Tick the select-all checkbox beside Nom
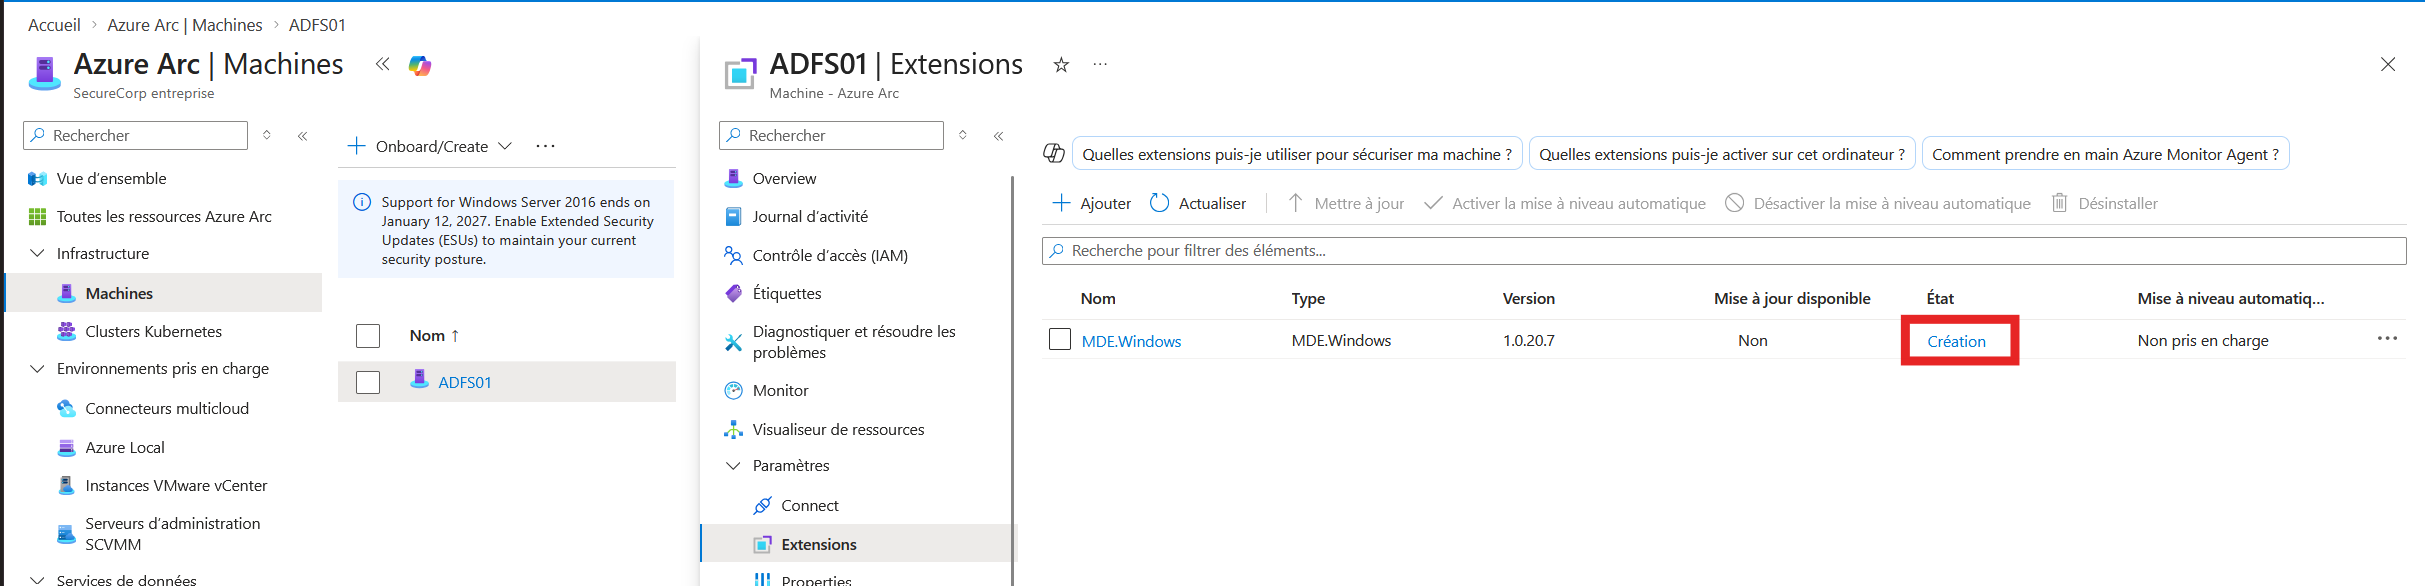 [x=368, y=335]
